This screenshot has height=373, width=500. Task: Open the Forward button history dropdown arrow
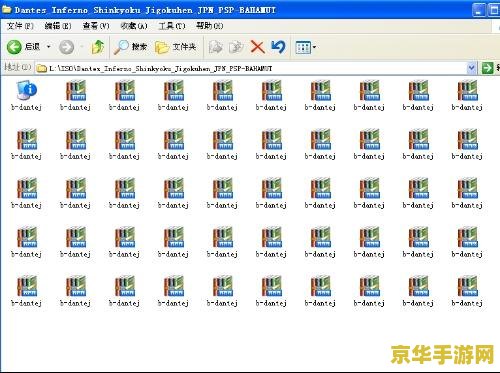[x=82, y=47]
